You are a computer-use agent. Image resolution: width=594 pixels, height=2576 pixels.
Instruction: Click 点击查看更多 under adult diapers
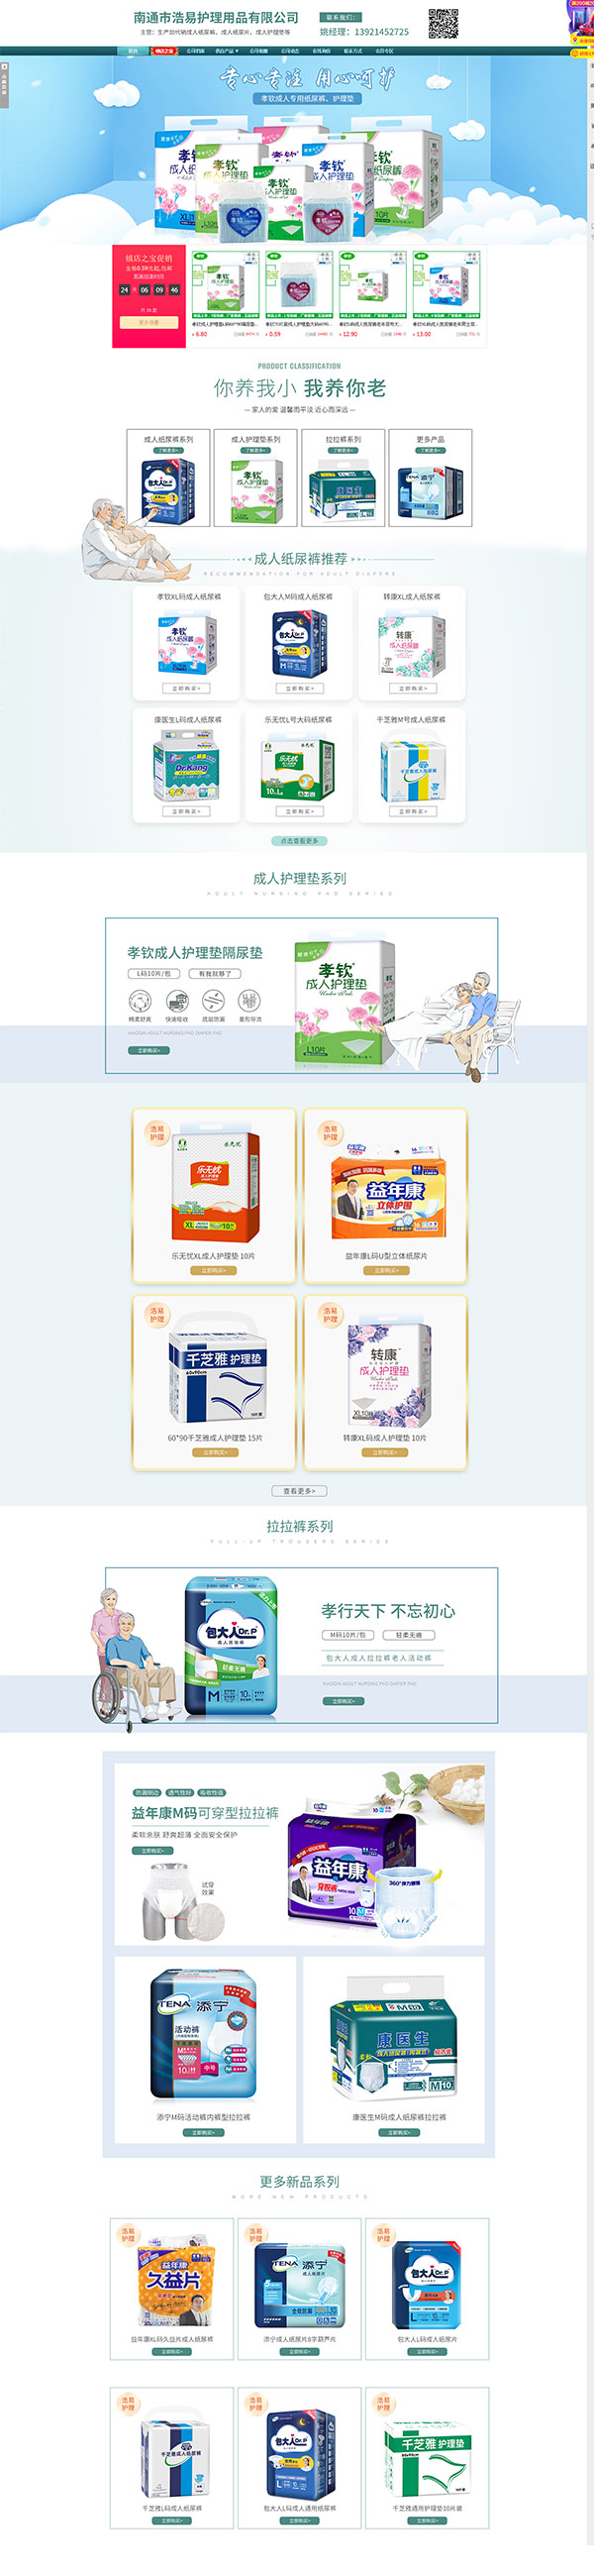299,841
